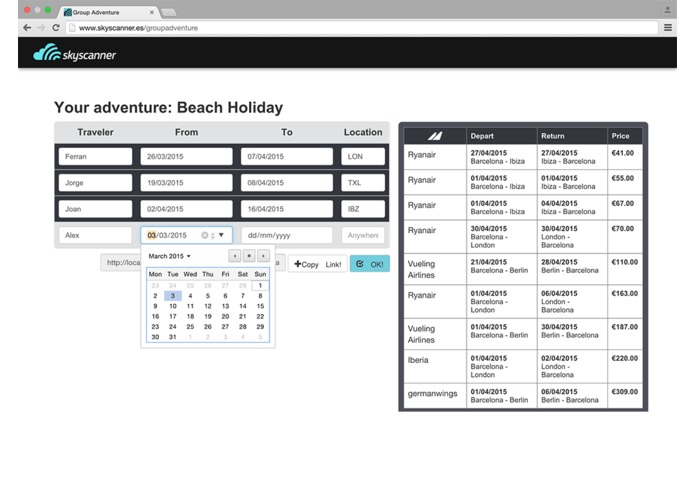Click To date 16/04/2015
The height and width of the screenshot is (494, 695).
point(287,209)
